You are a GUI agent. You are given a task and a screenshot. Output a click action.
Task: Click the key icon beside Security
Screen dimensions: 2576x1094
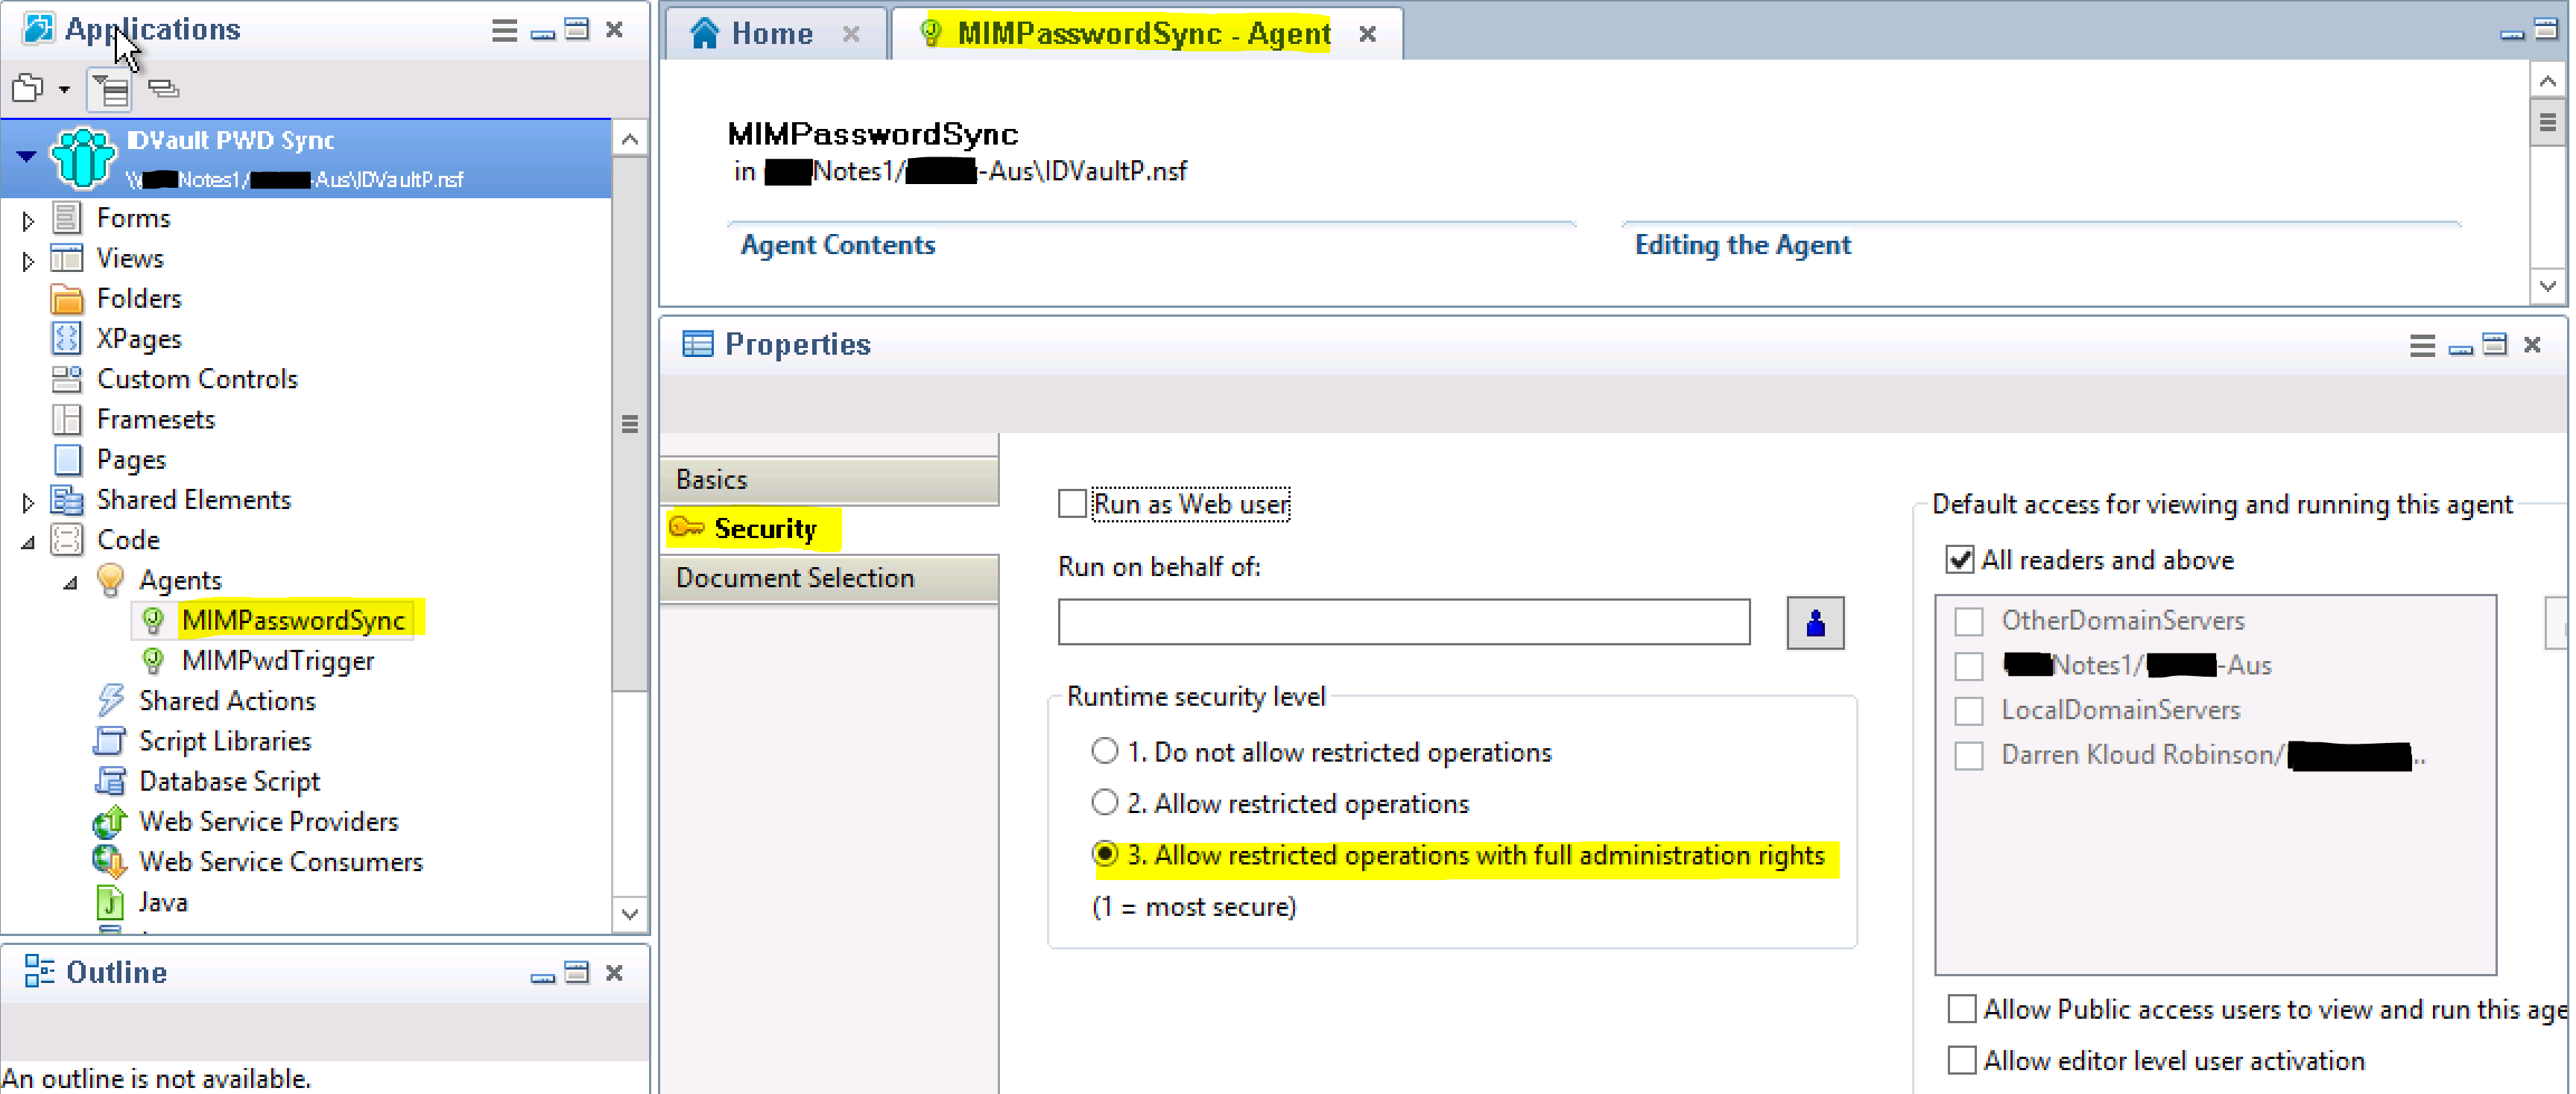[x=686, y=528]
